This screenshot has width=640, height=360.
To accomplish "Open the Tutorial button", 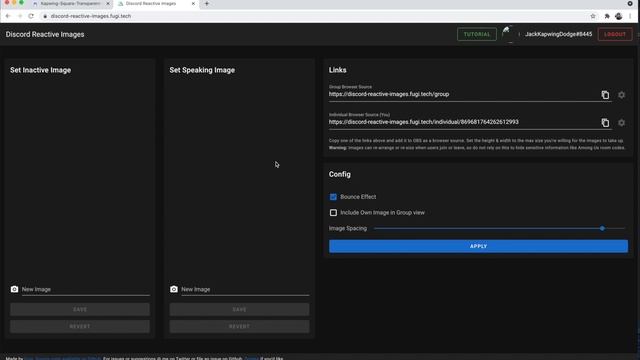I will point(477,34).
